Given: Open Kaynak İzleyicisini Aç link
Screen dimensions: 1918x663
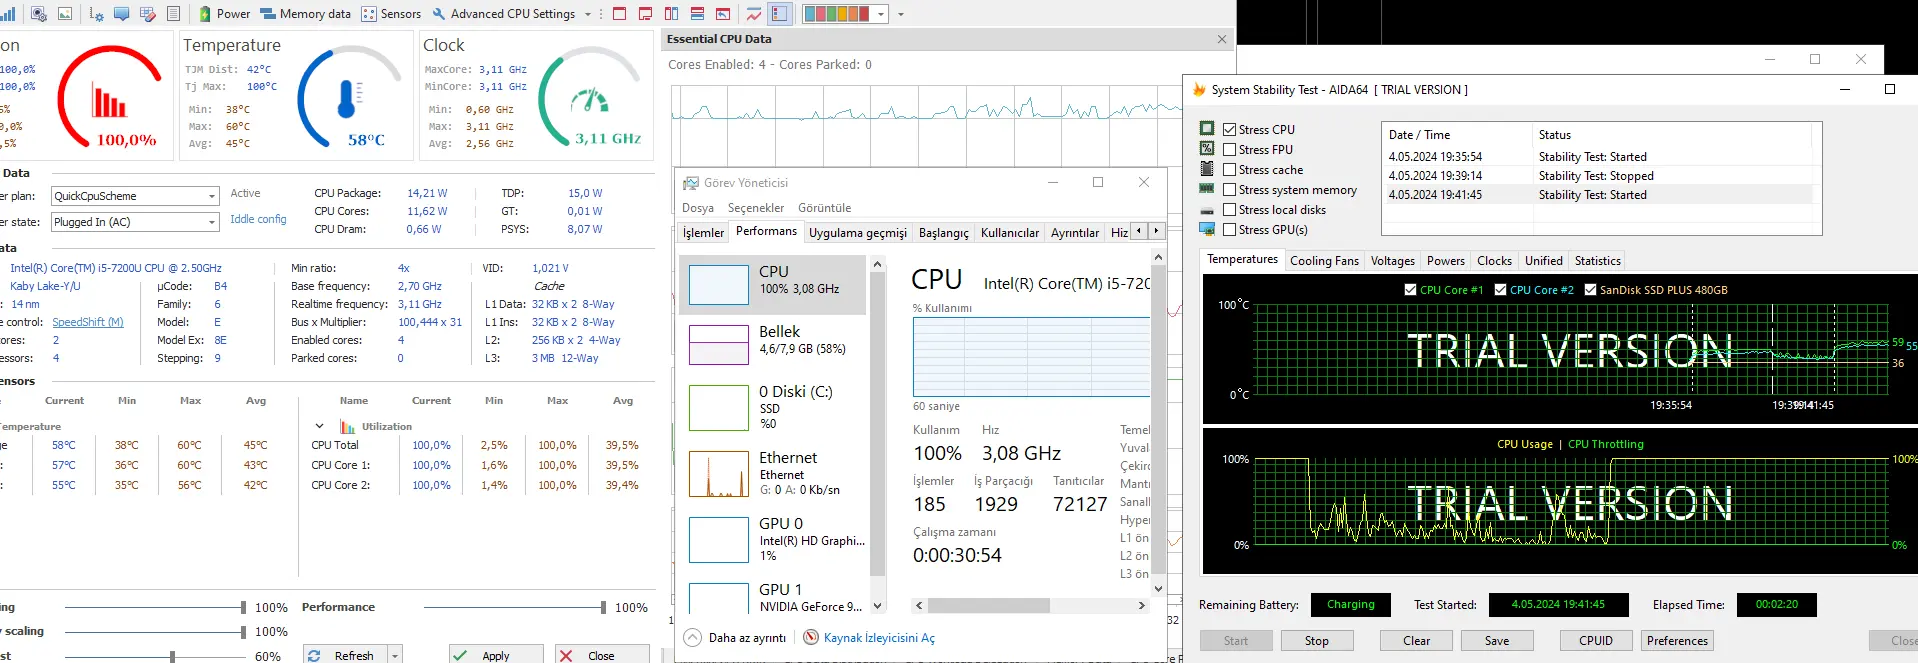Looking at the screenshot, I should tap(879, 637).
